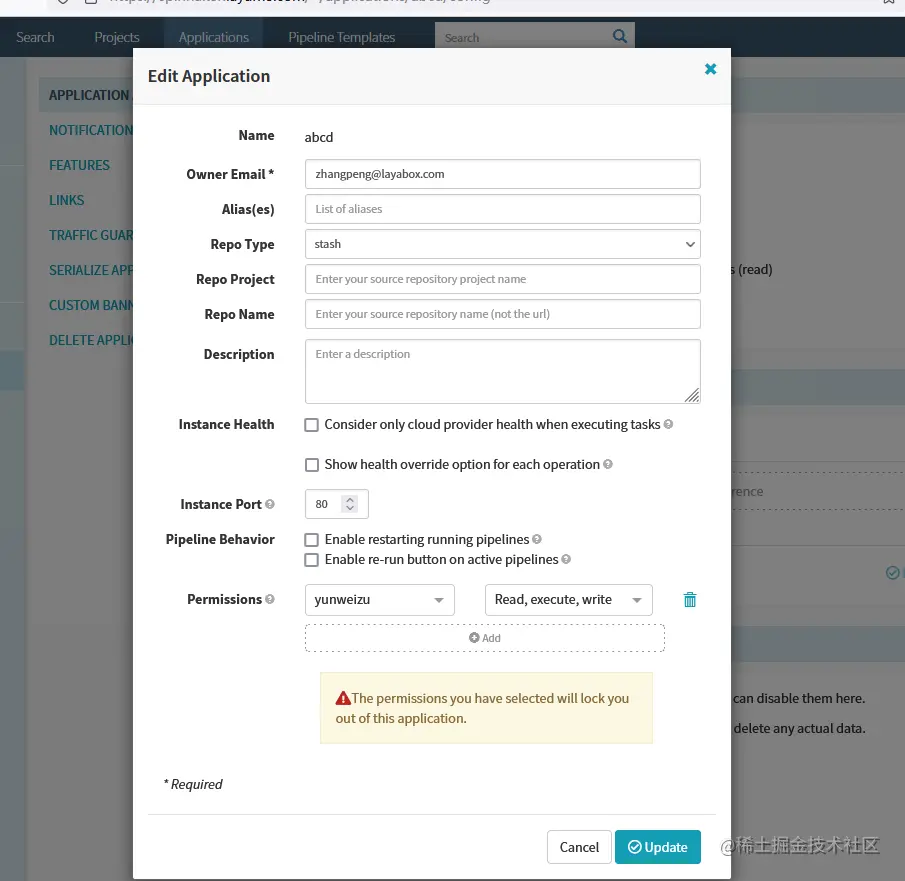The height and width of the screenshot is (881, 905).
Task: Decrease Instance Port with the down arrow
Action: 350,508
